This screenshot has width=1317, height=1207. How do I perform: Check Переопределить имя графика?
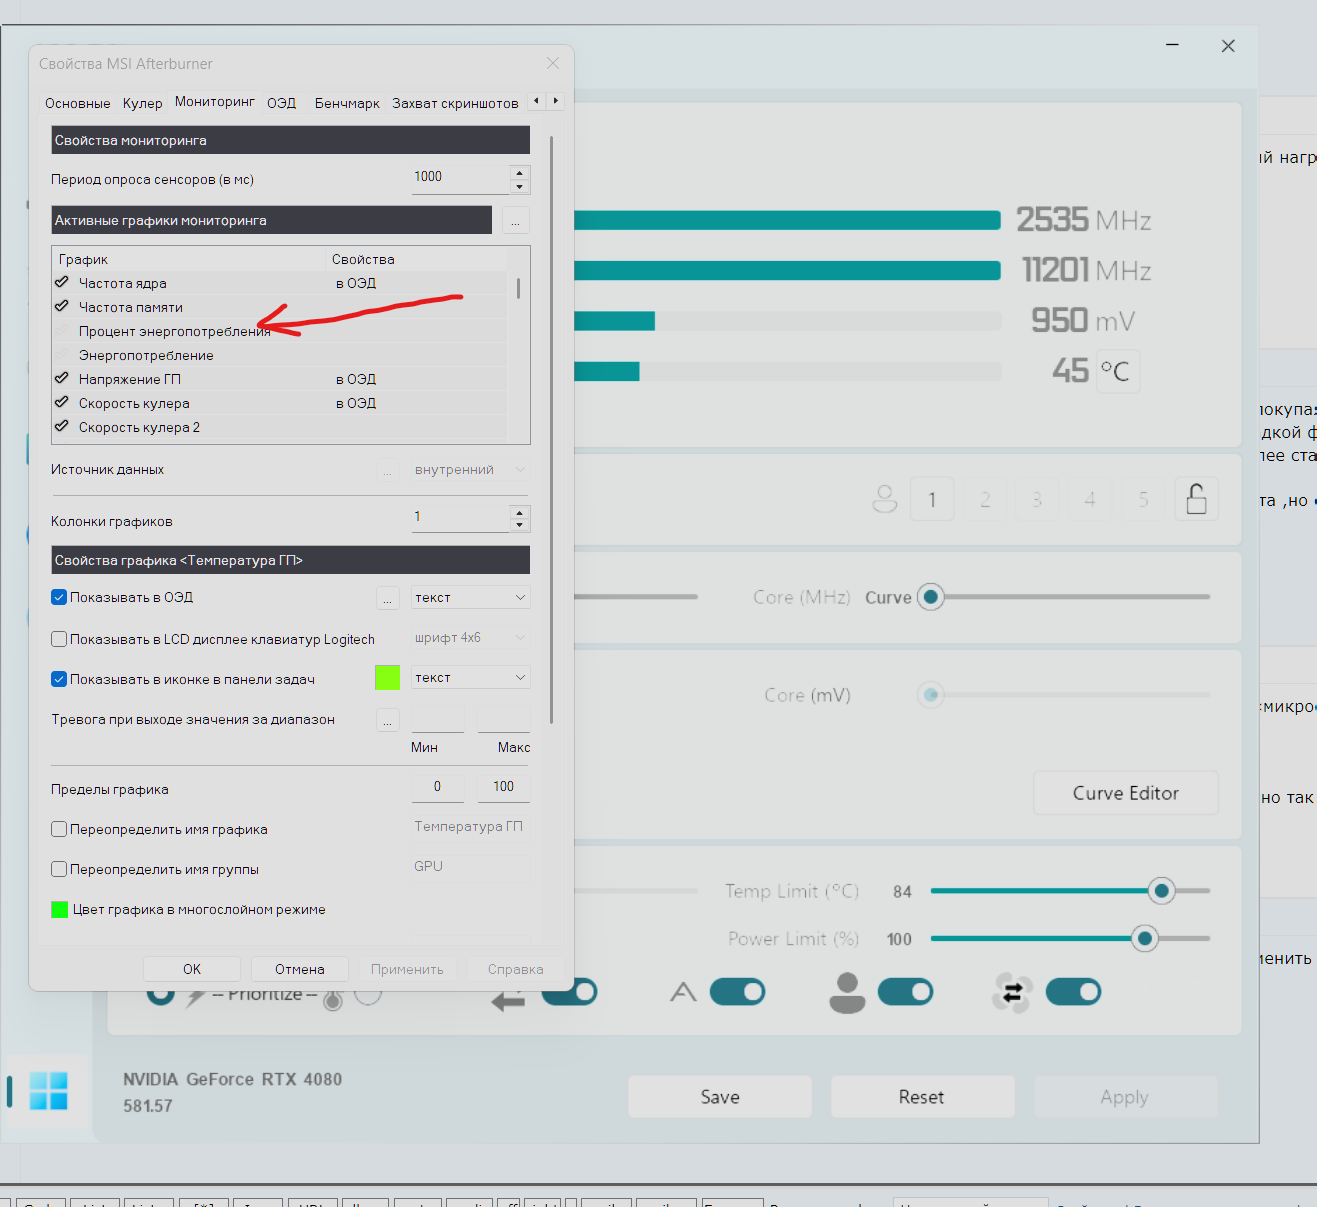tap(59, 829)
